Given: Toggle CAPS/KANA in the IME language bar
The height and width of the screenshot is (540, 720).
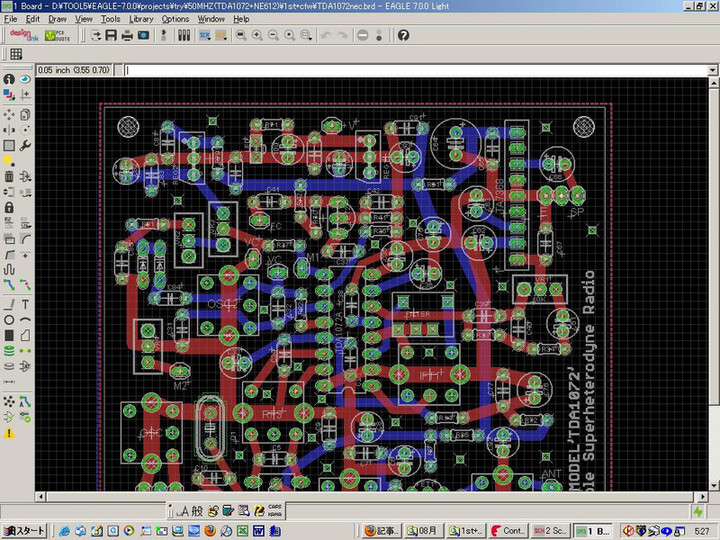Looking at the screenshot, I should tap(274, 510).
